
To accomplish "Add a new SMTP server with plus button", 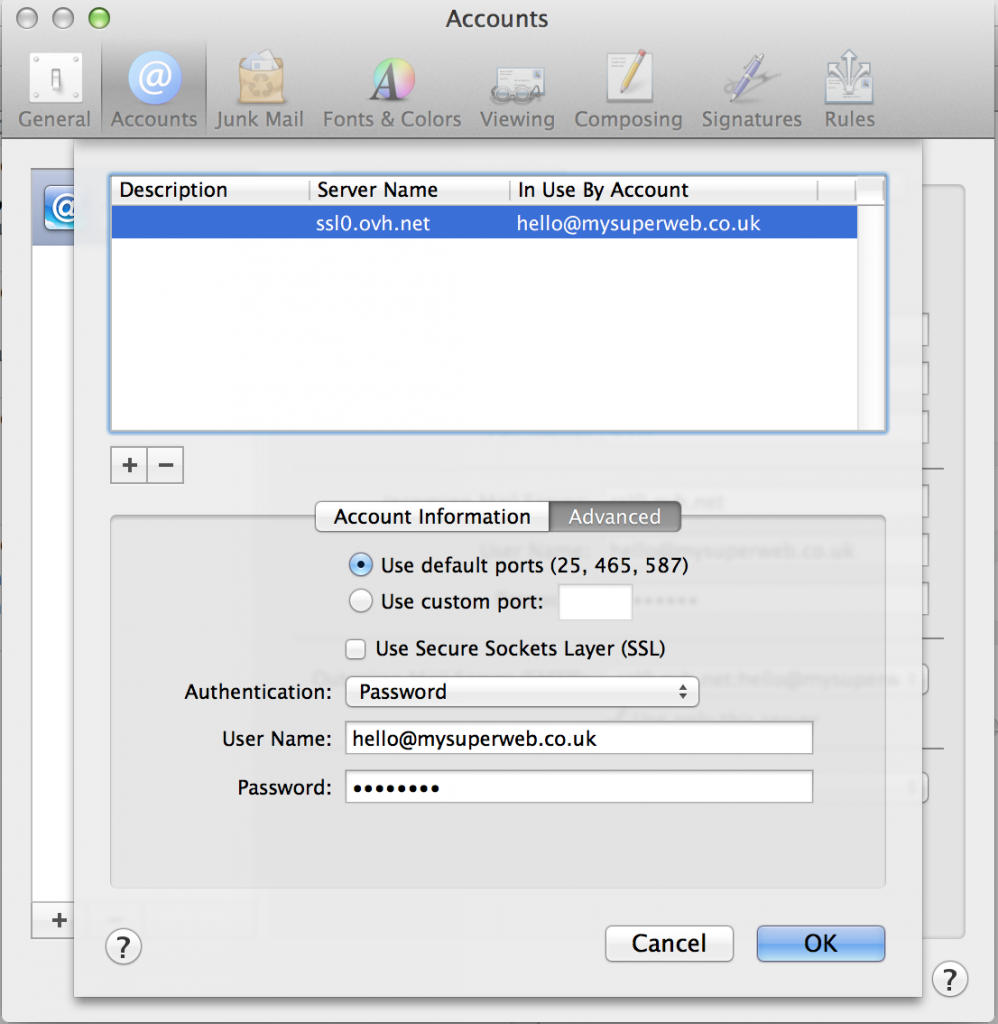I will 129,465.
